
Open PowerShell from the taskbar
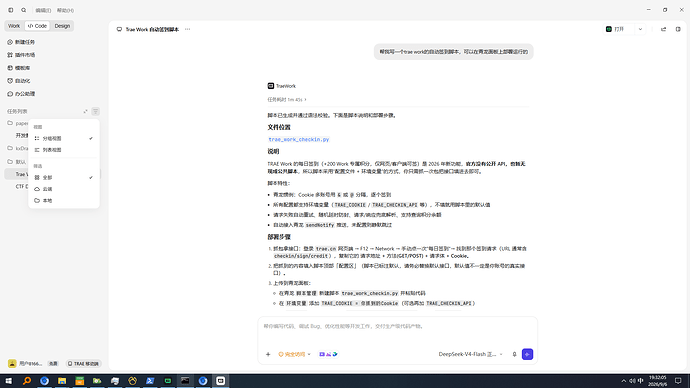point(150,381)
